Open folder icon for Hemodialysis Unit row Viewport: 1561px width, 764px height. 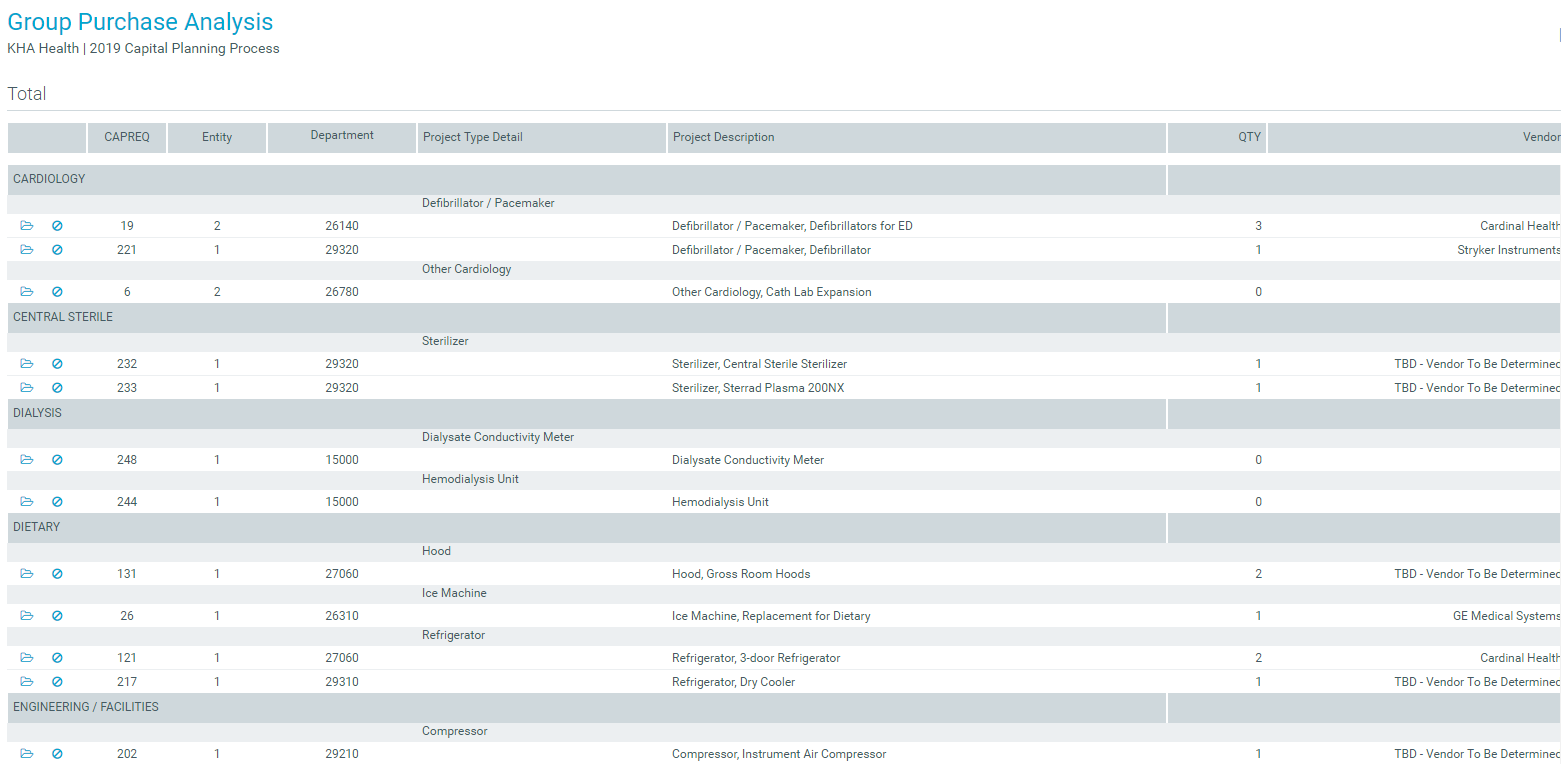[27, 502]
